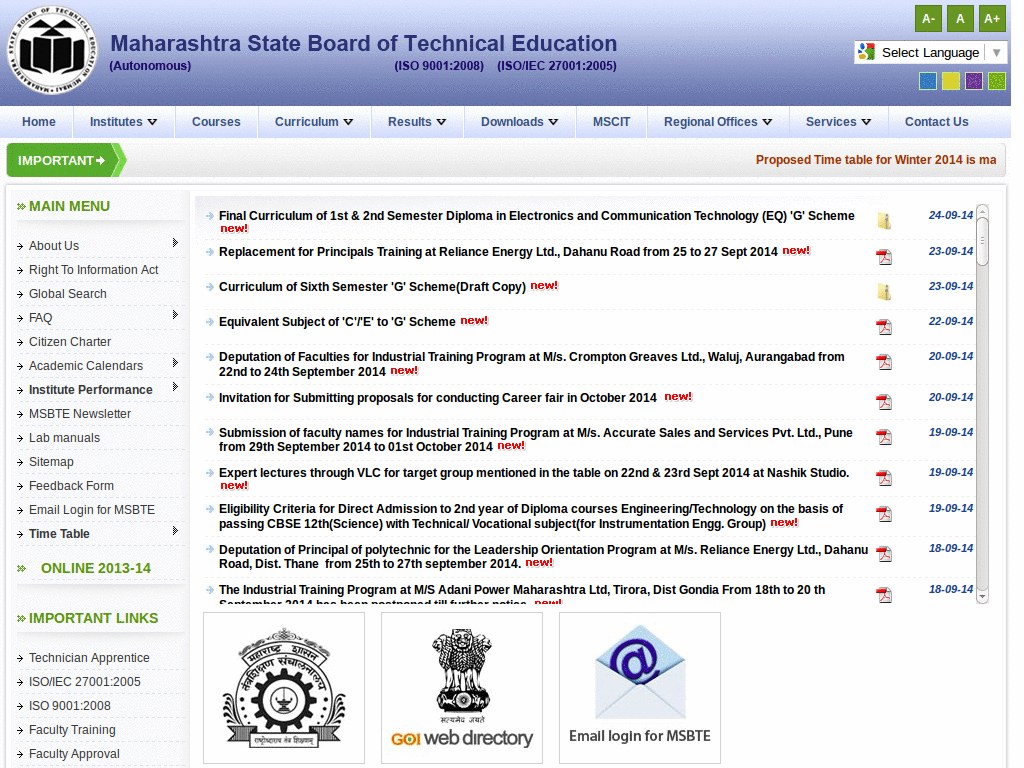Click the green IMPORTANT button
Viewport: 1024px width, 768px height.
[x=66, y=160]
